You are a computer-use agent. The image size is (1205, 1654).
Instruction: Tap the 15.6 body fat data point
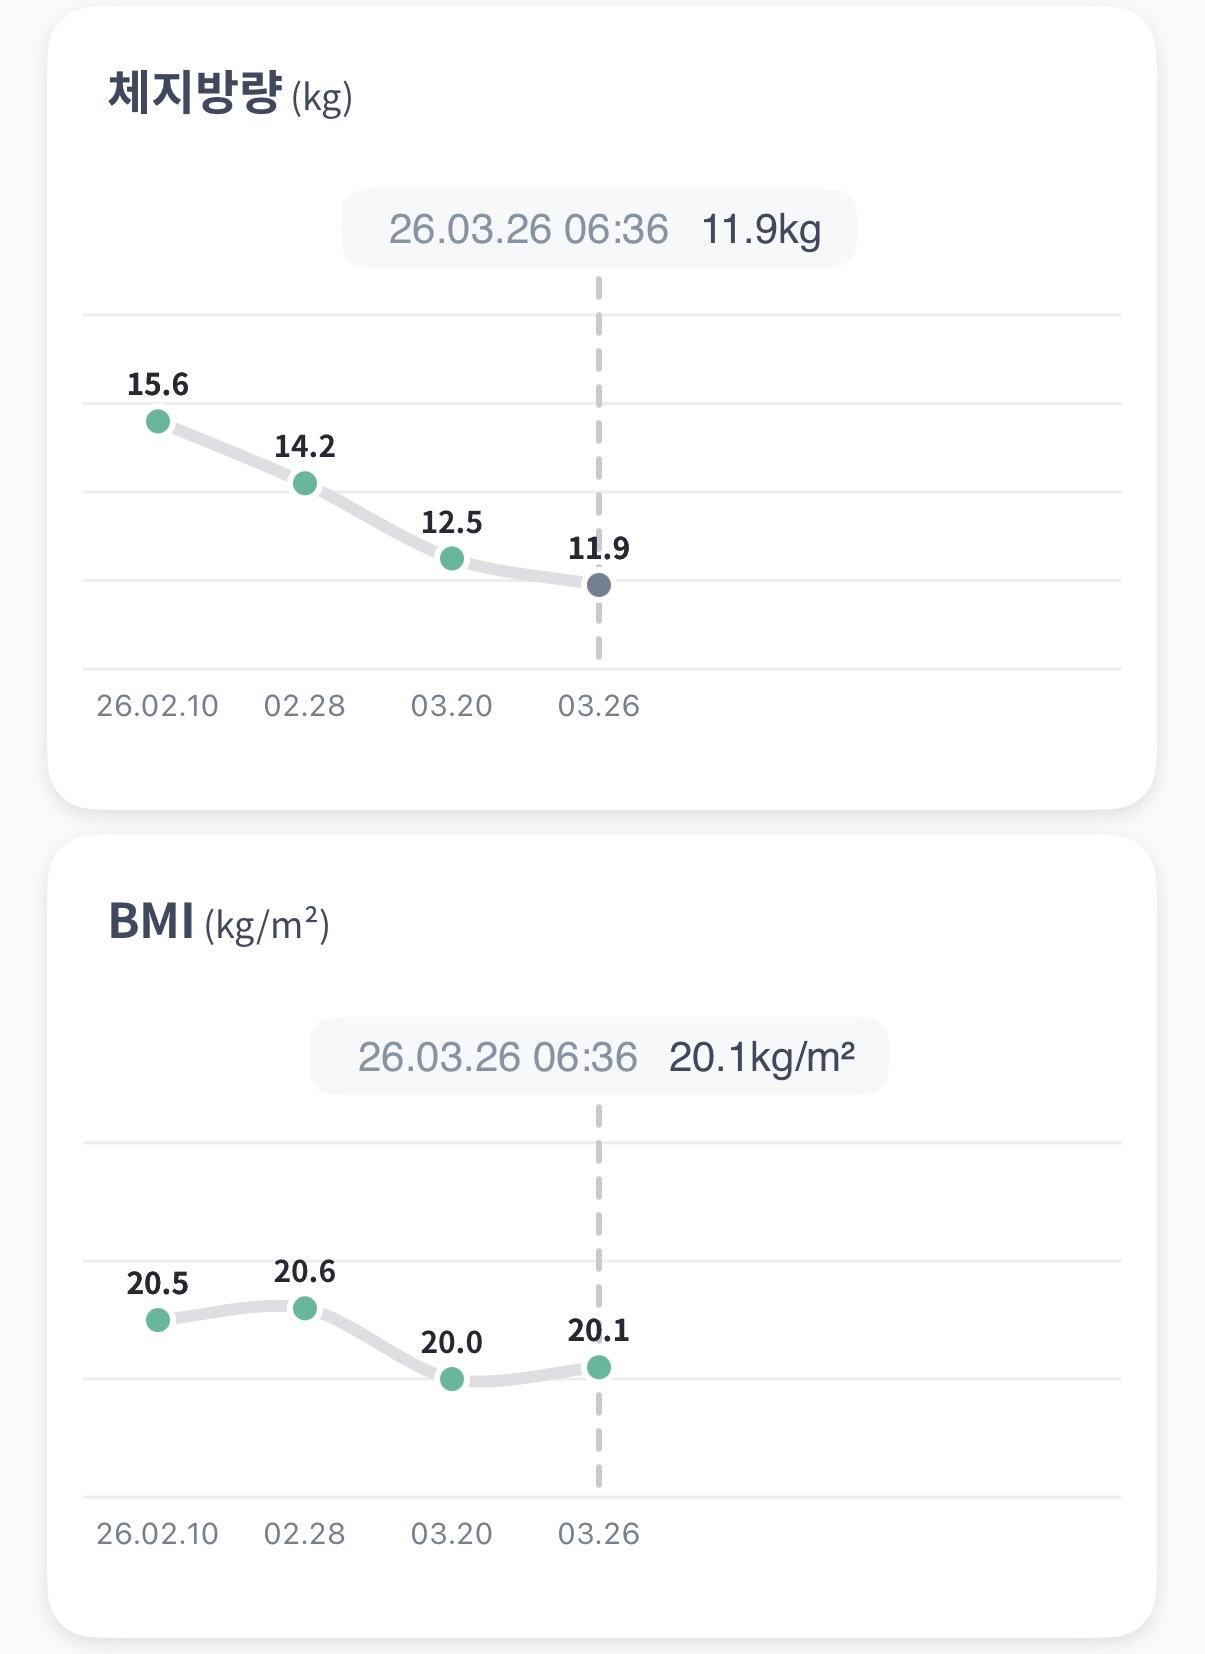[158, 421]
